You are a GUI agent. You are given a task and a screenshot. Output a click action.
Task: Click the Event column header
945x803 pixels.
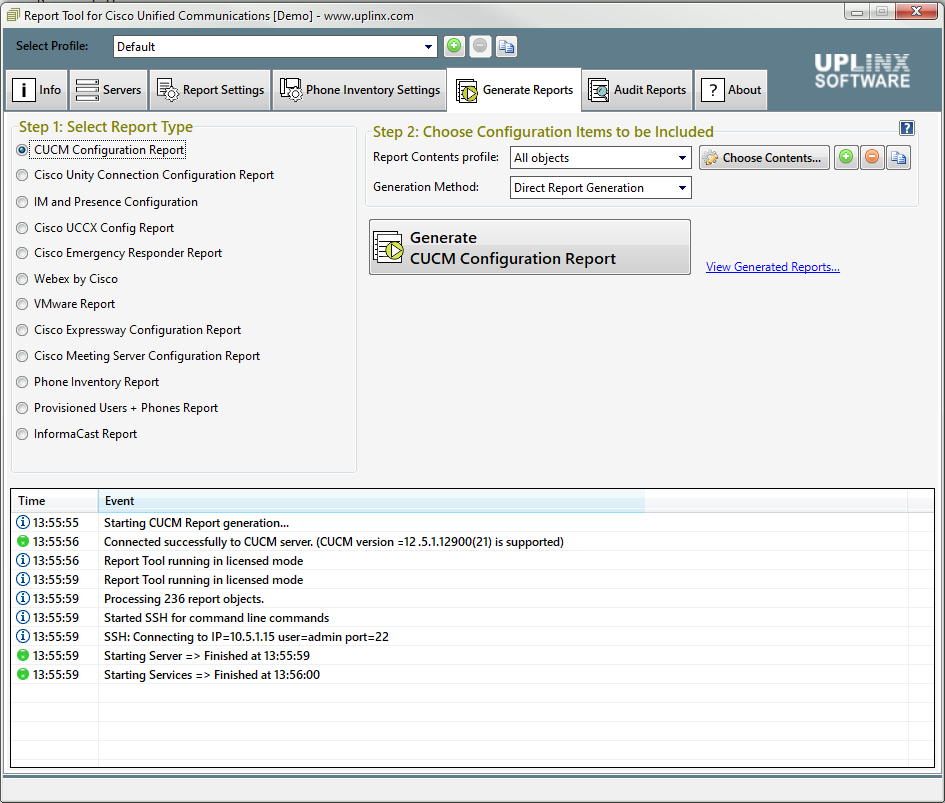(x=503, y=500)
